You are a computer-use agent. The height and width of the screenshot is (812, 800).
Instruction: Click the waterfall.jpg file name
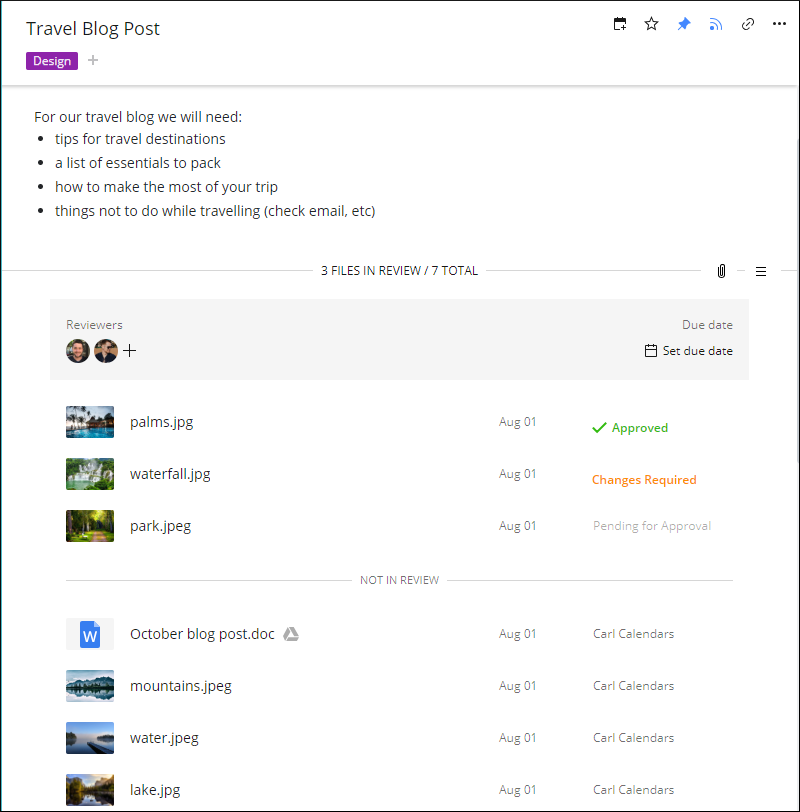pos(170,474)
